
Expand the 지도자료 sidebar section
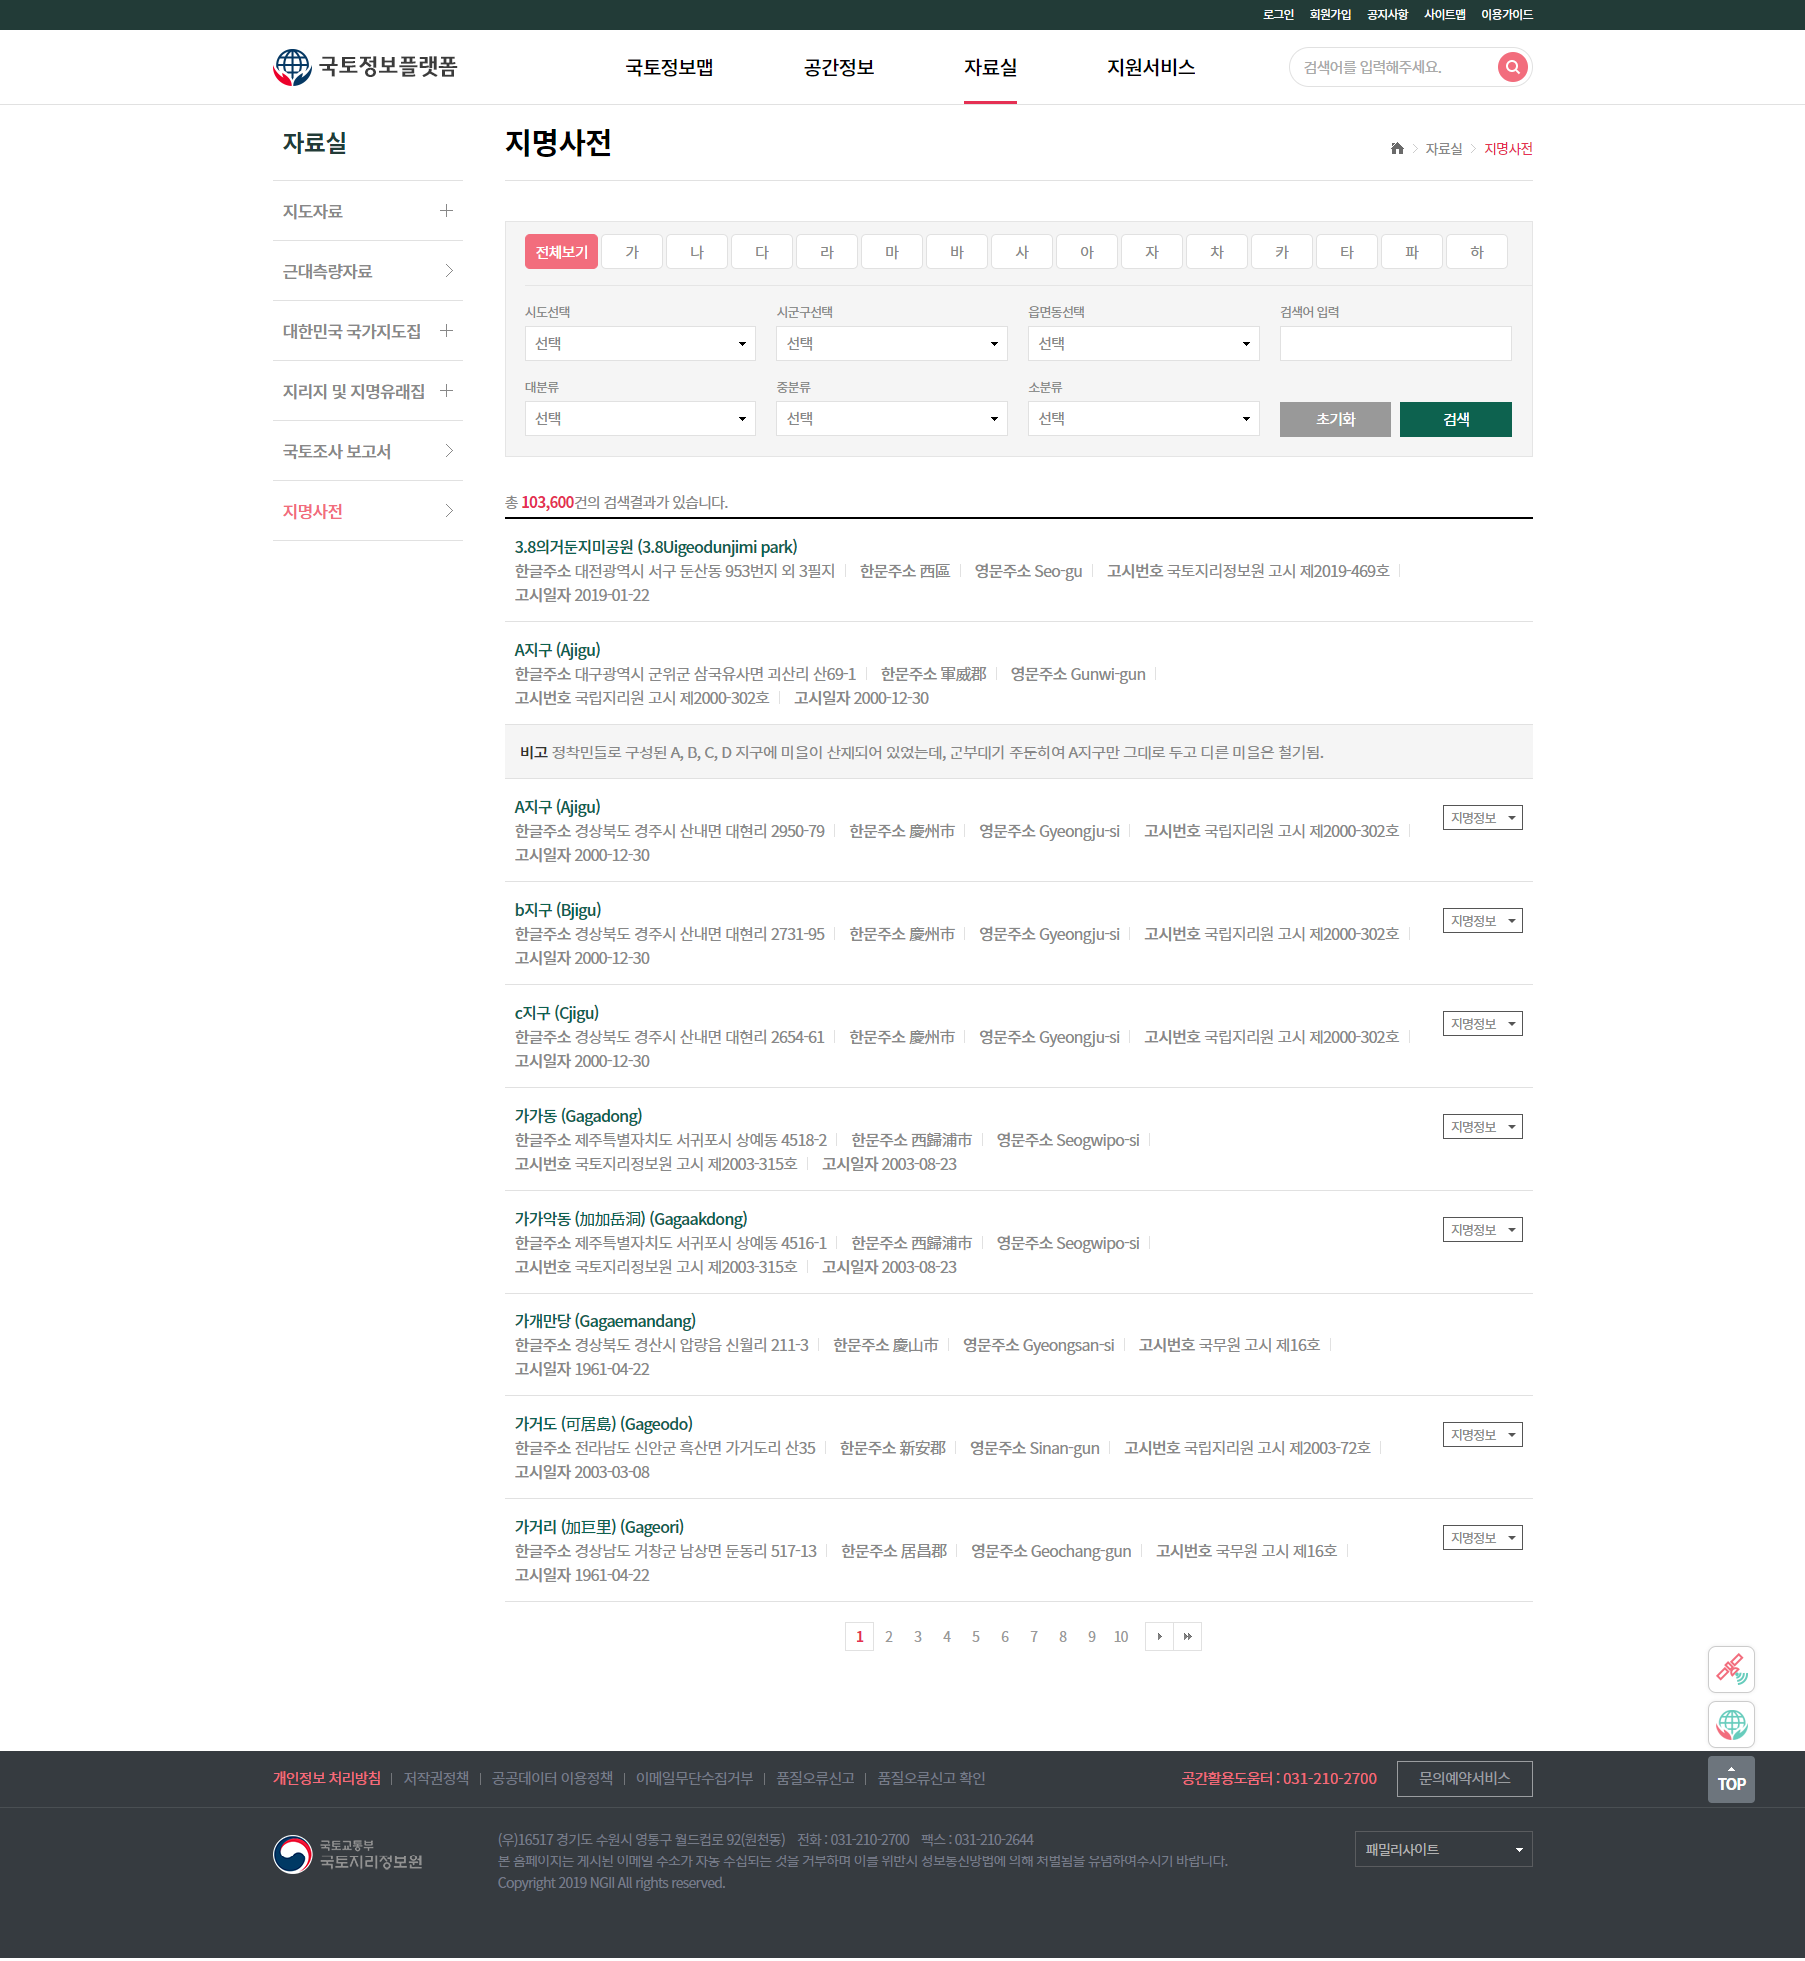446,211
